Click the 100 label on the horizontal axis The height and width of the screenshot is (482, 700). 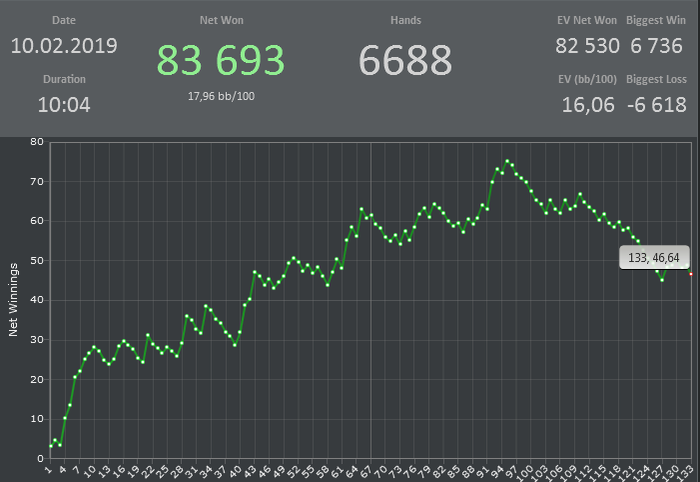[x=525, y=473]
